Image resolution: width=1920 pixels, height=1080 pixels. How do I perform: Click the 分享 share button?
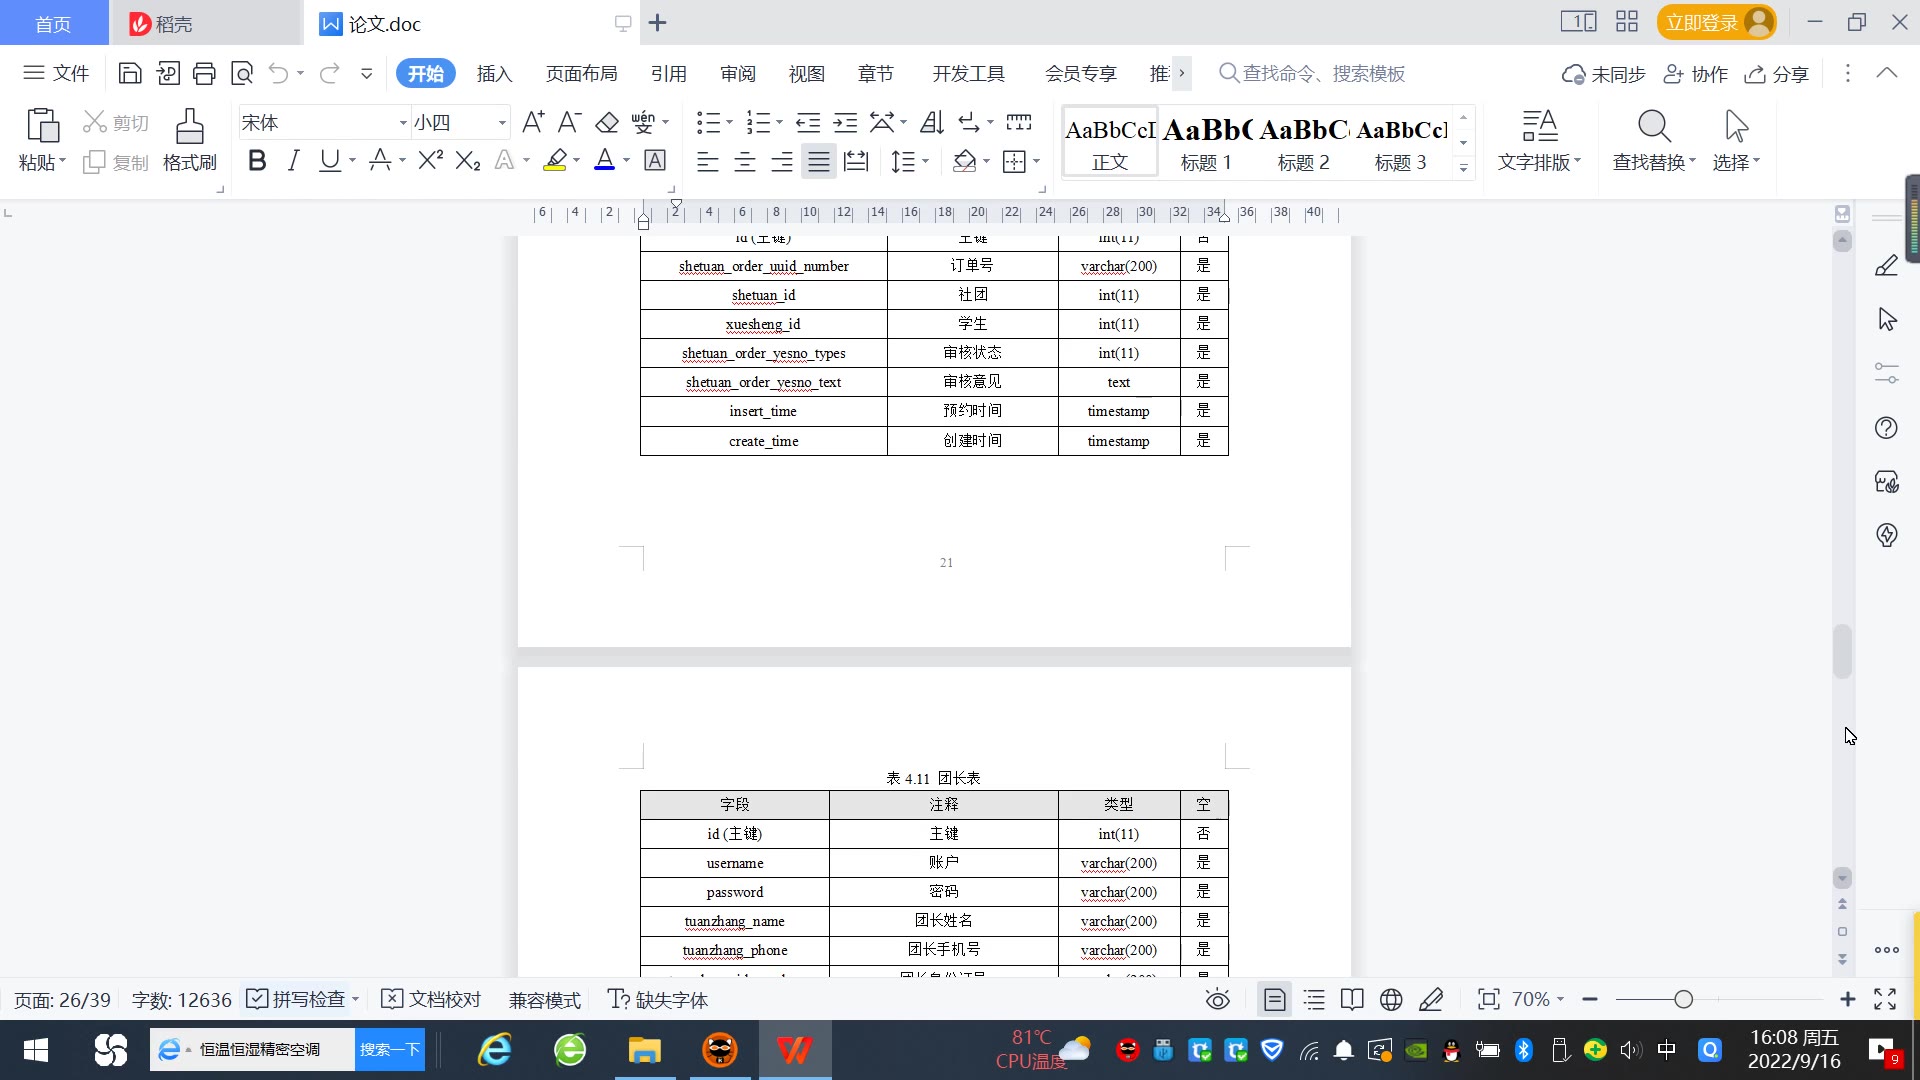click(x=1777, y=74)
